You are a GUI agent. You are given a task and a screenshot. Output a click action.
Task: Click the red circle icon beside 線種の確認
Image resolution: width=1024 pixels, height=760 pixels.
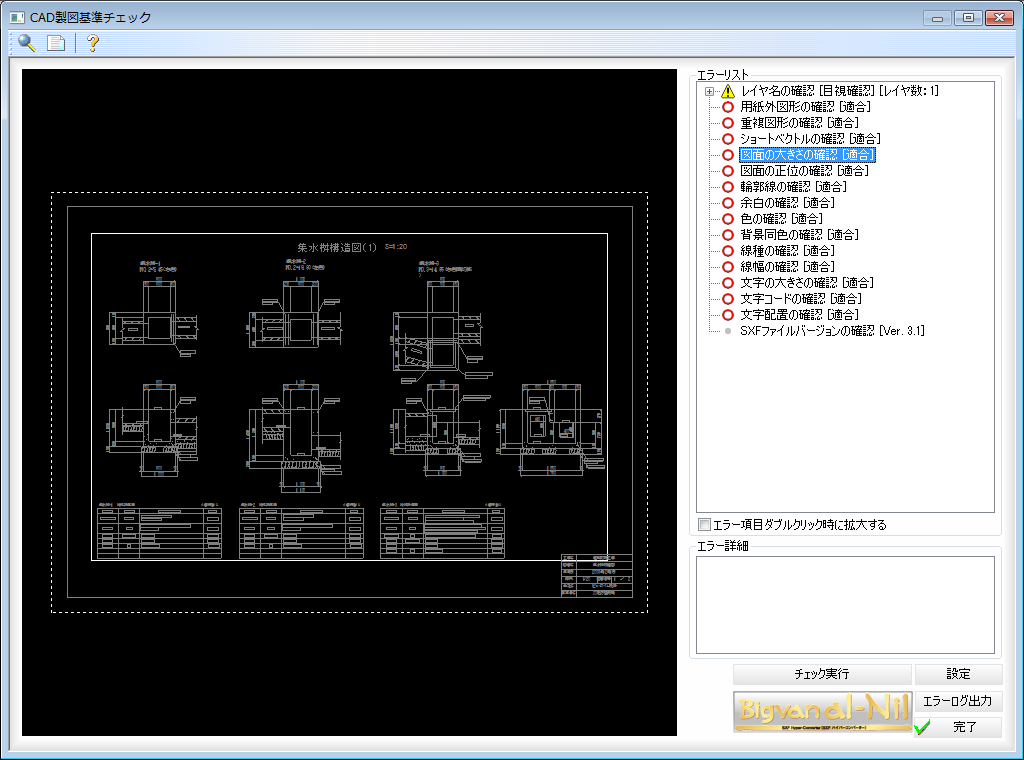728,251
